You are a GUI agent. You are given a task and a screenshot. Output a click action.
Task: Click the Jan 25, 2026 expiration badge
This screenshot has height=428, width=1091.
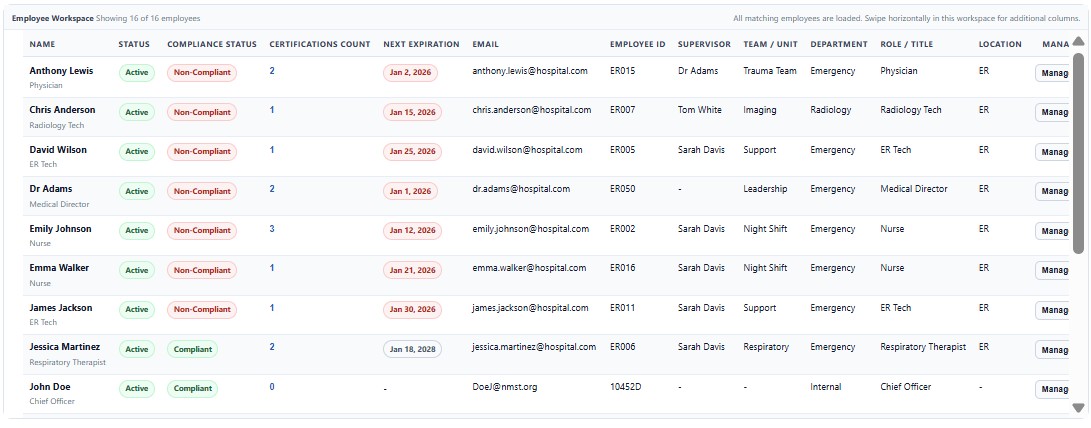point(413,152)
